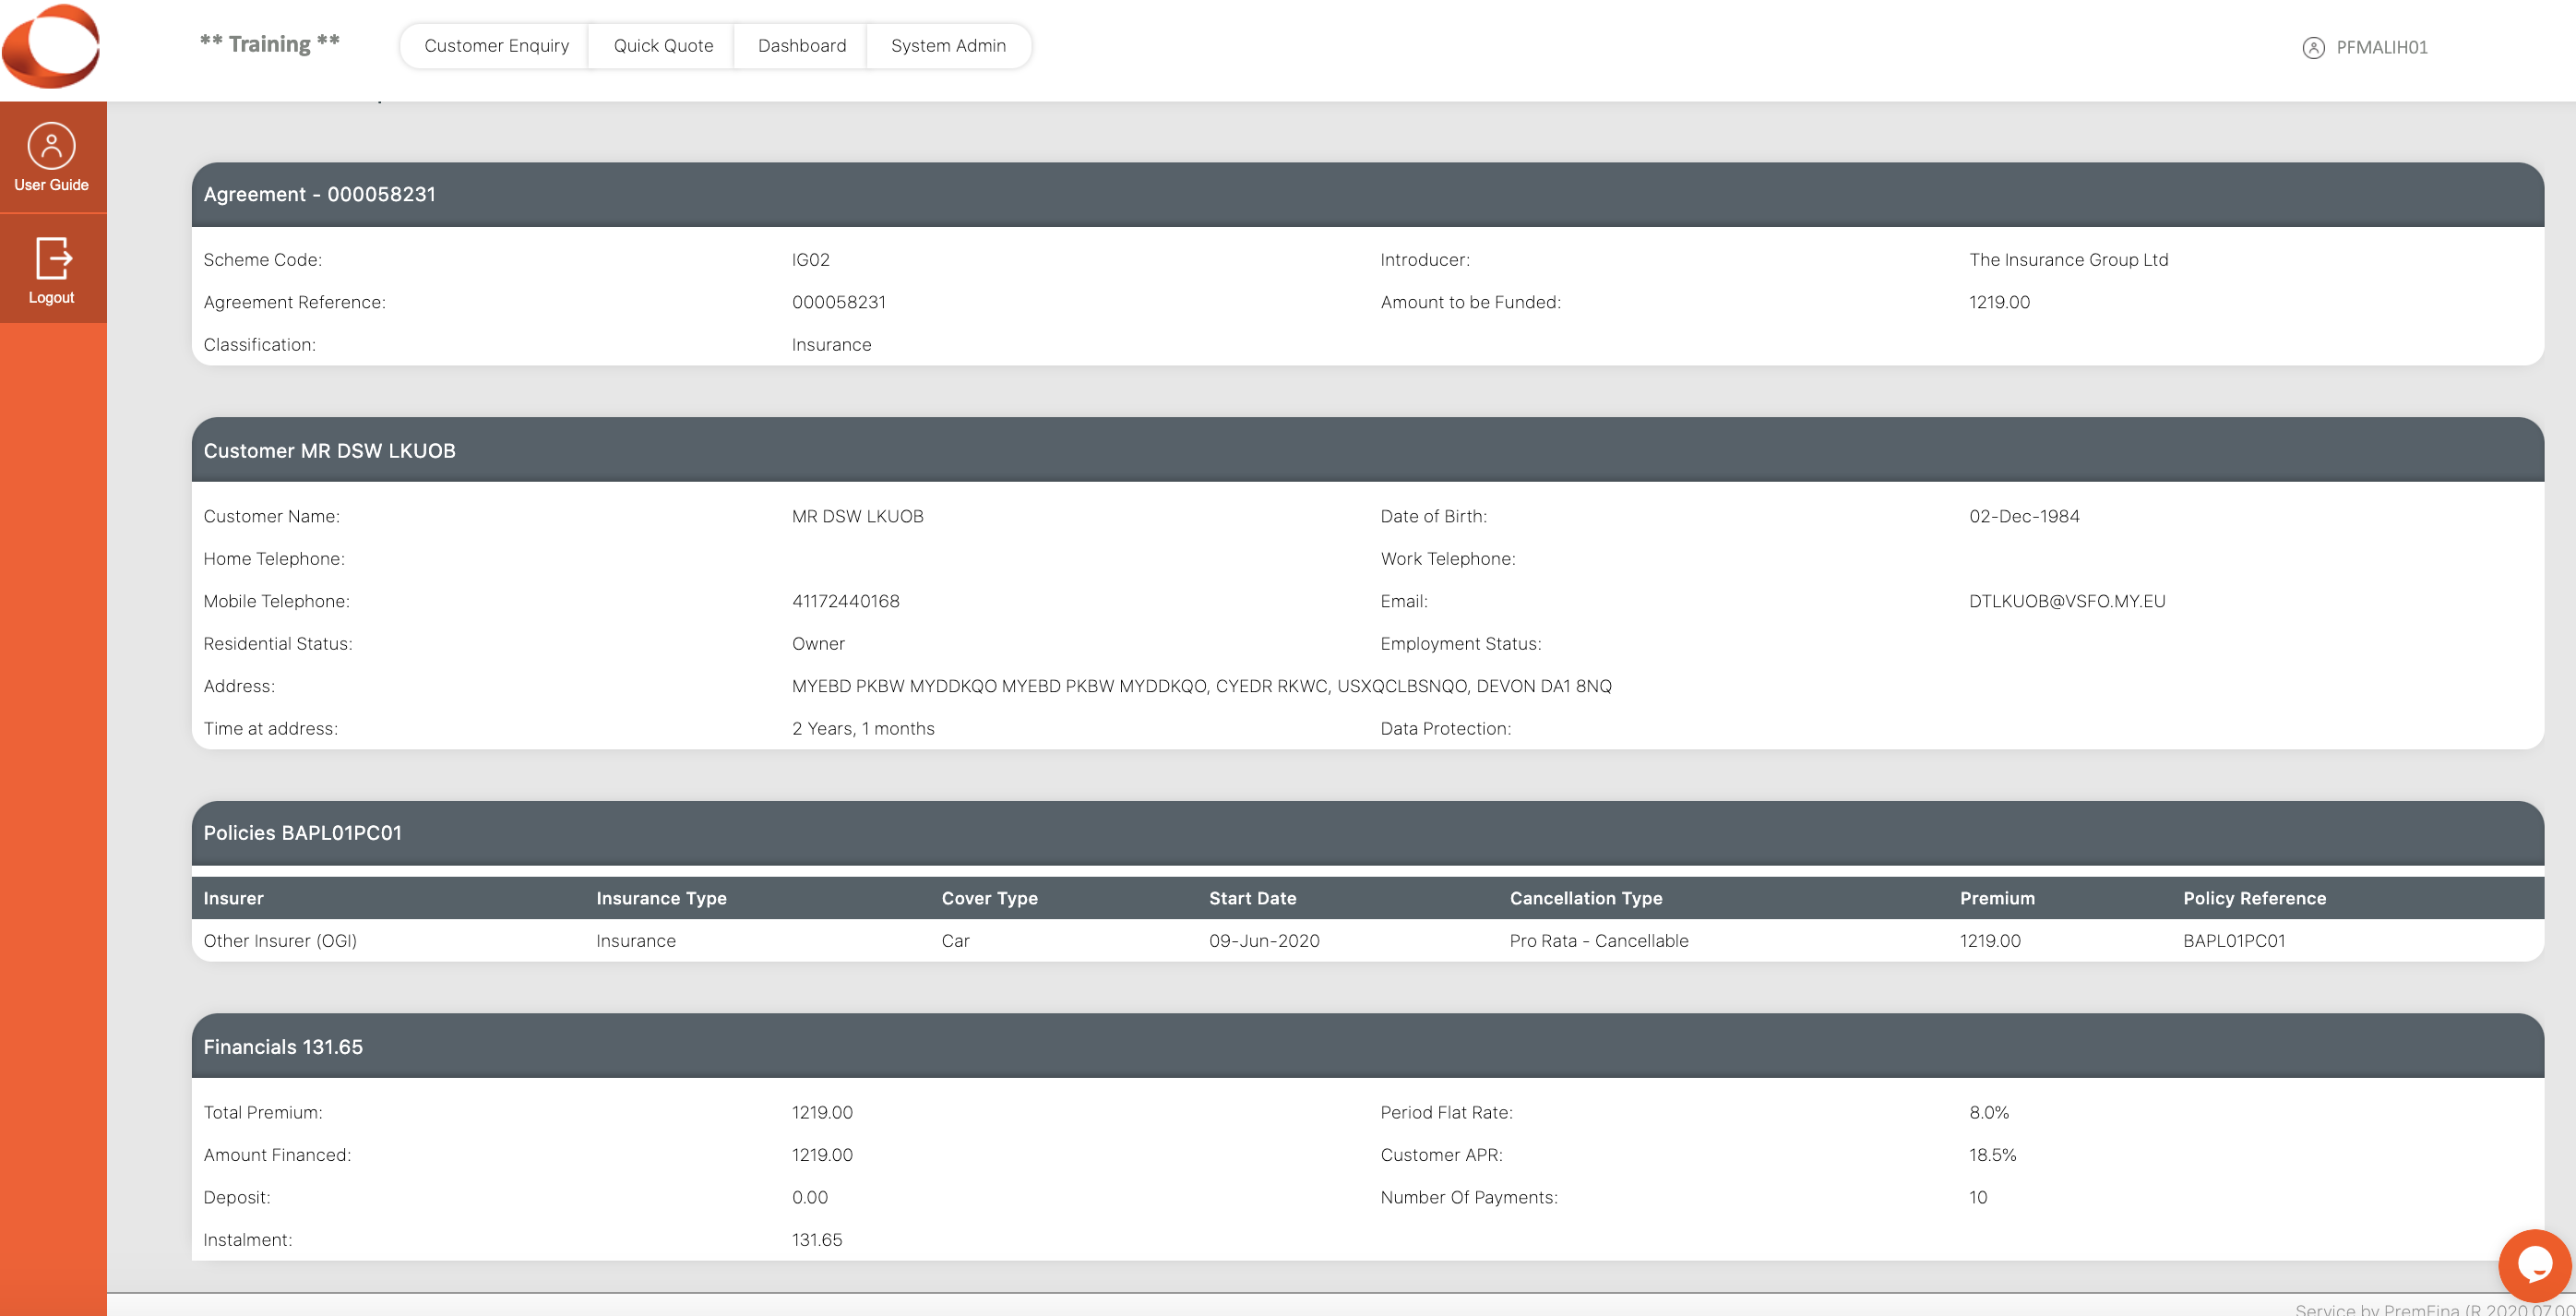Click the Customer MR DSW LKUOB header
The width and height of the screenshot is (2576, 1316).
point(1367,450)
